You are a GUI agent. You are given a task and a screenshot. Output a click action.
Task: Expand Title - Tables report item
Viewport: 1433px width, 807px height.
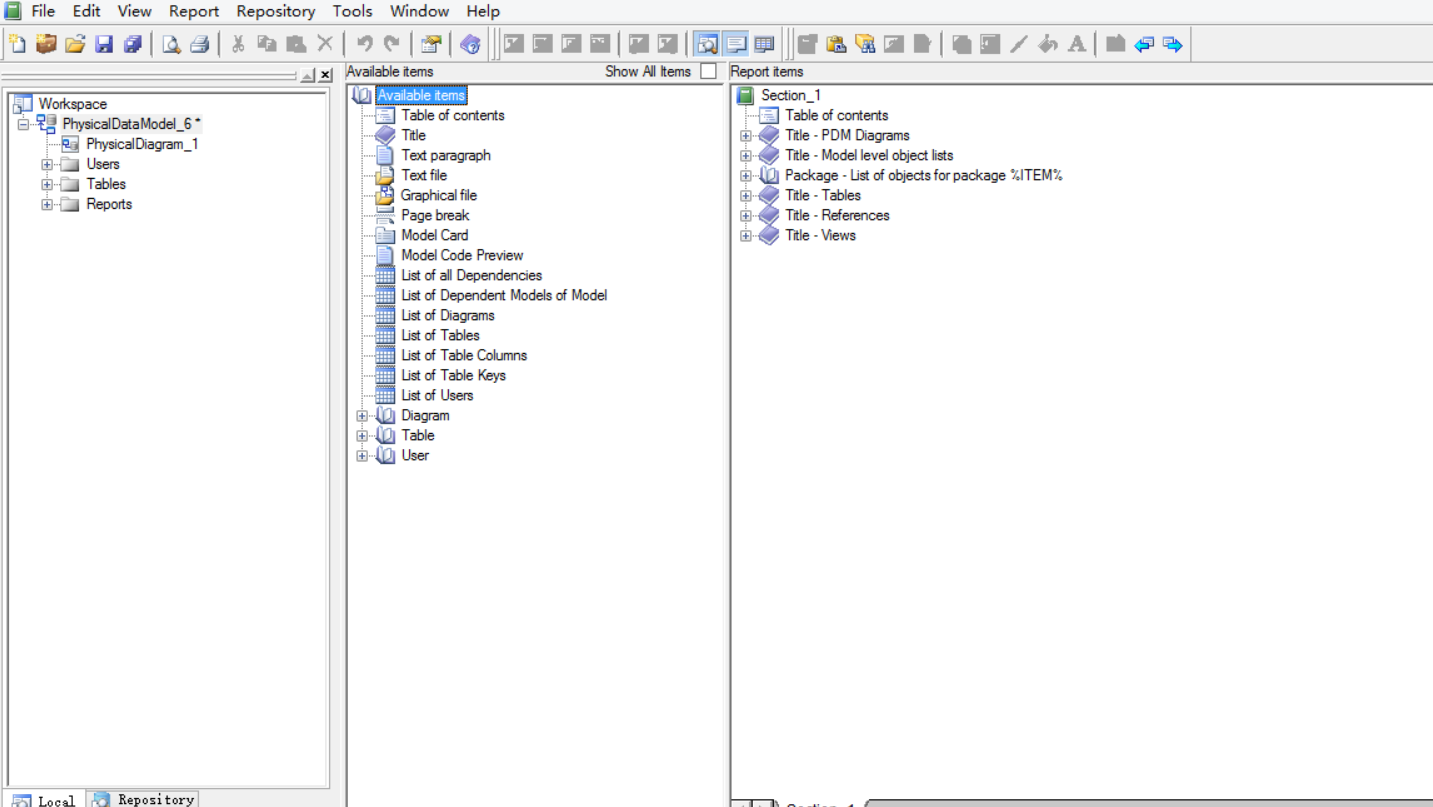746,195
